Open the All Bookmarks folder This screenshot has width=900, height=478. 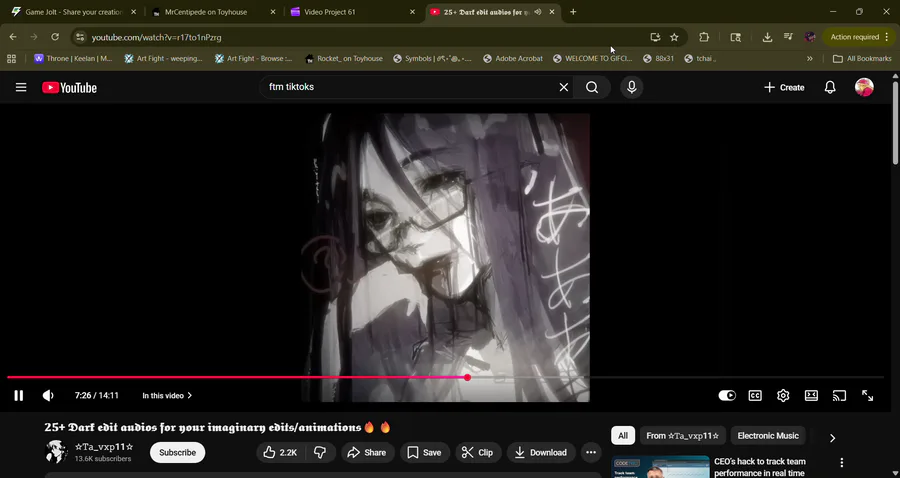click(862, 59)
